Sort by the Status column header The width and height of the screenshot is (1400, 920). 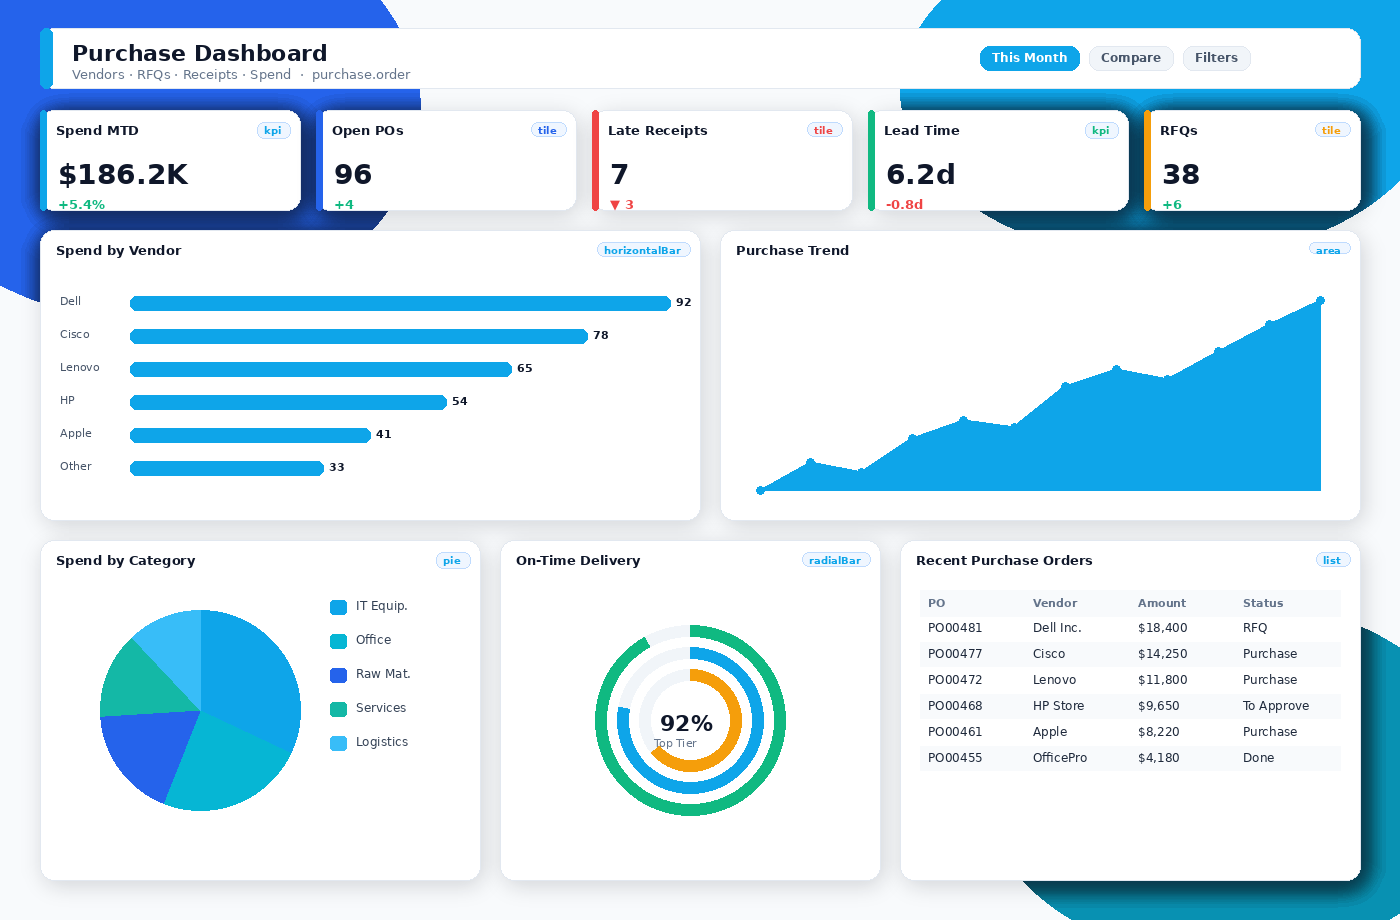point(1262,603)
